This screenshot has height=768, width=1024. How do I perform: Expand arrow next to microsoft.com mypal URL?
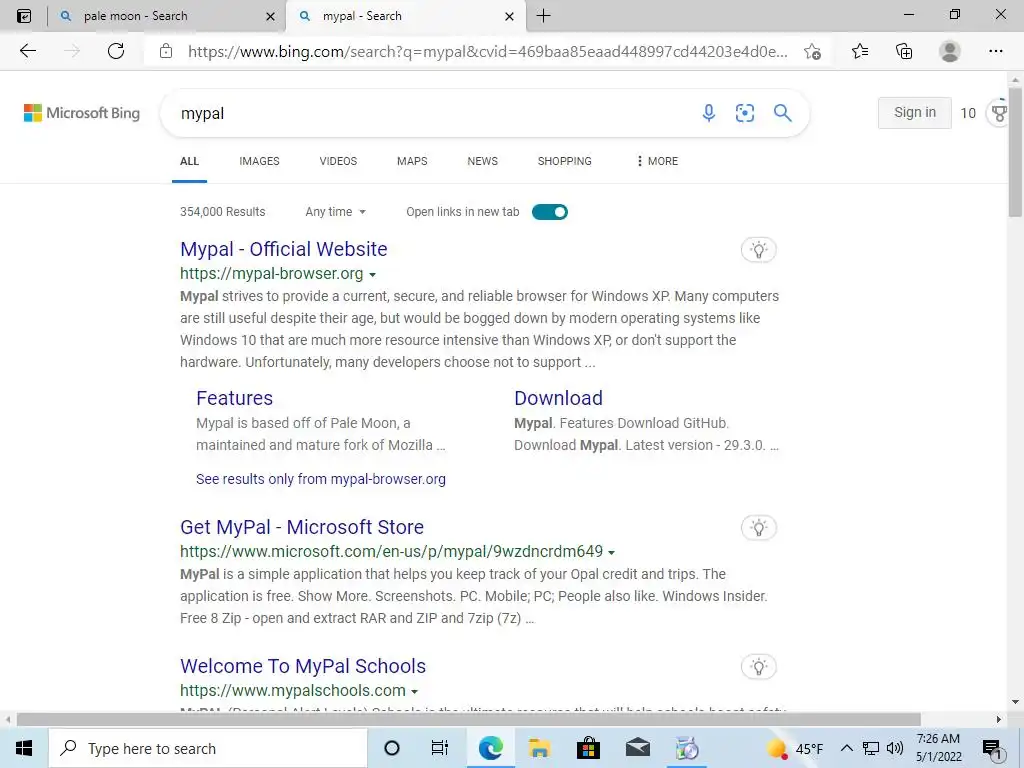coord(611,552)
